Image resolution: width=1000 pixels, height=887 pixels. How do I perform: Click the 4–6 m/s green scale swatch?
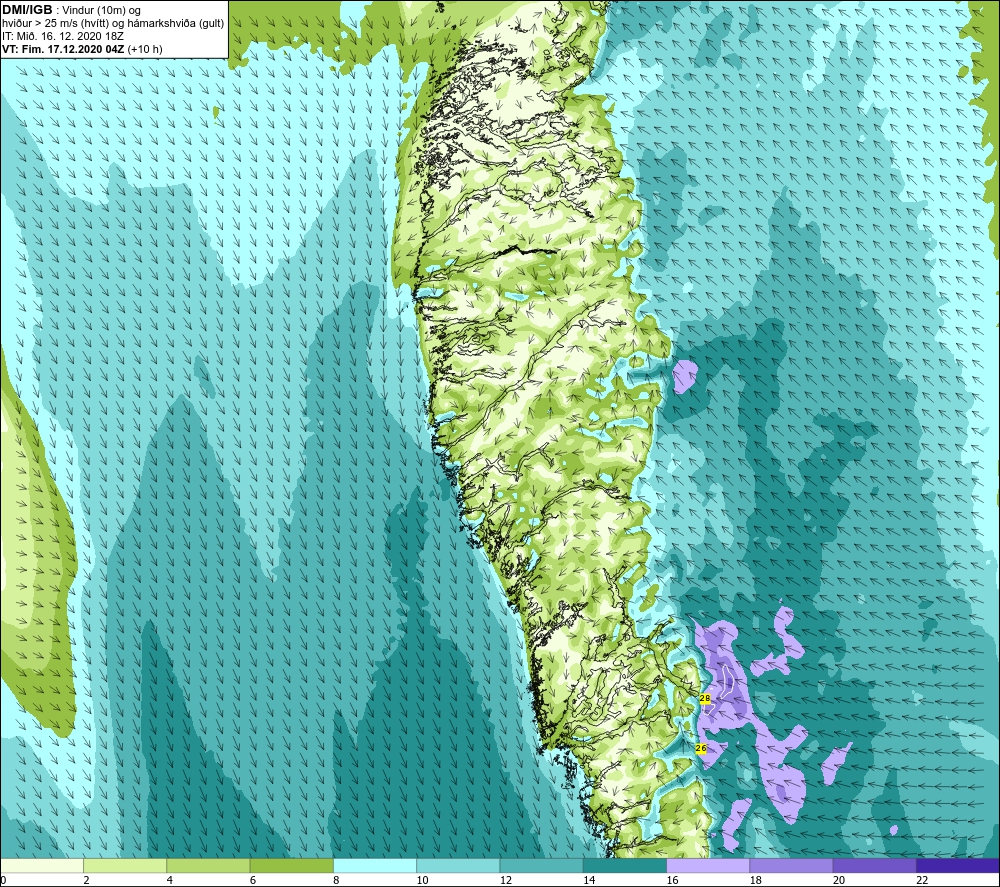click(x=209, y=865)
